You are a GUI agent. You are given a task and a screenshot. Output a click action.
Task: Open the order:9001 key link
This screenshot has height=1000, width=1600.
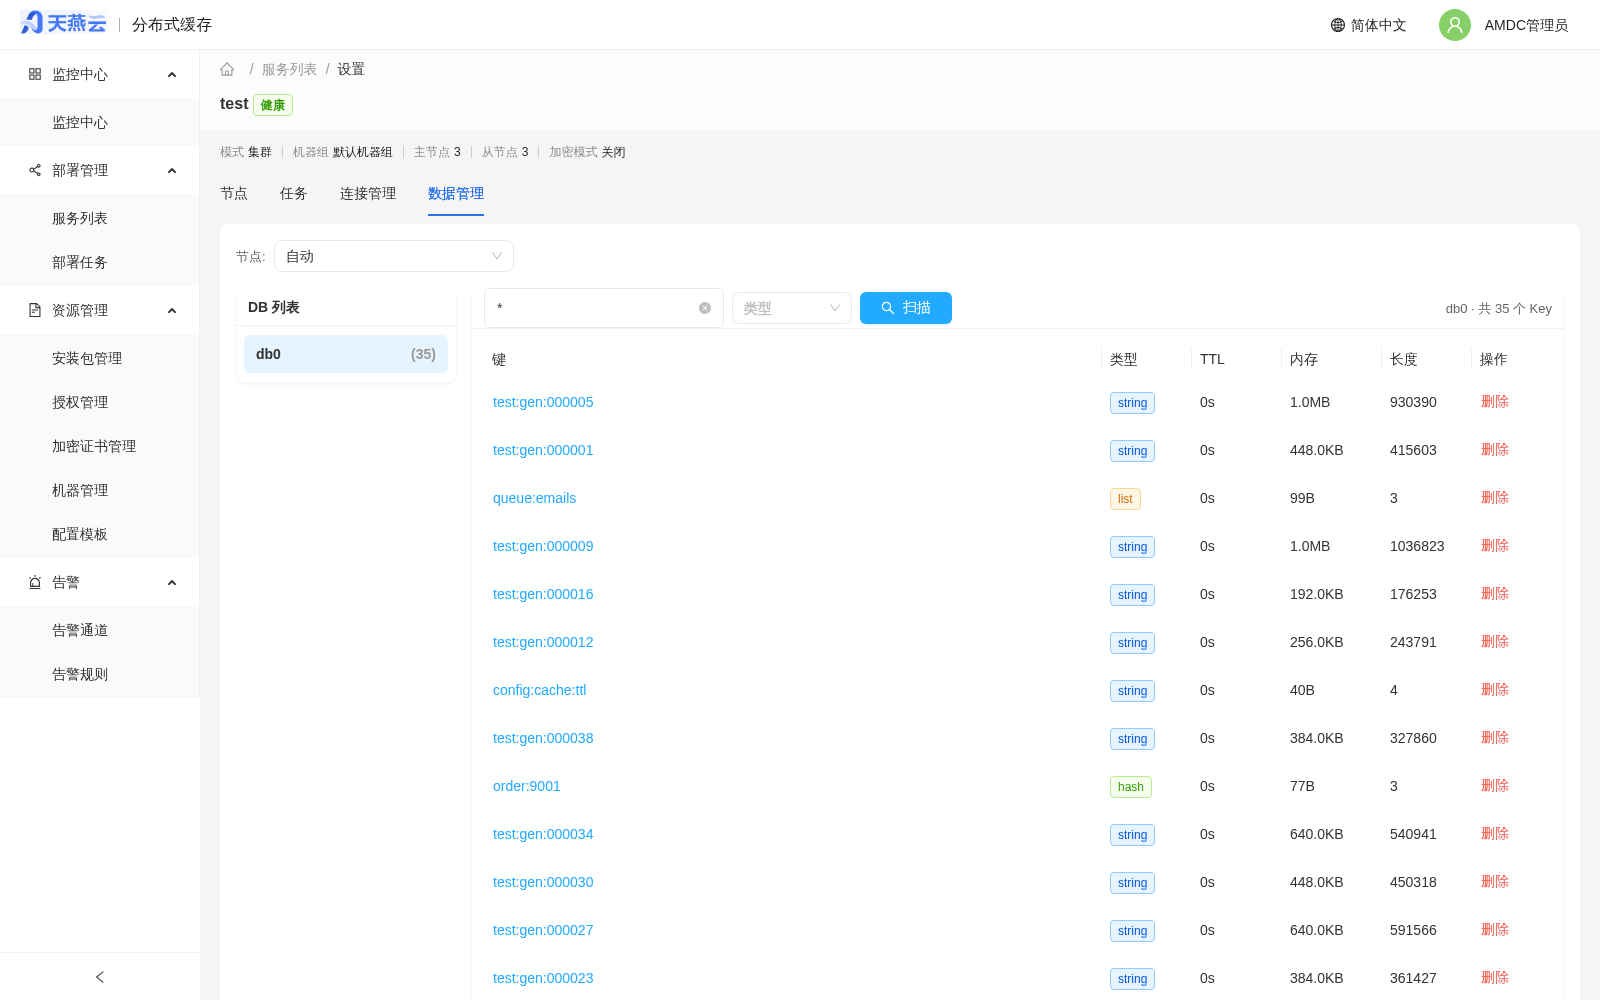tap(527, 786)
